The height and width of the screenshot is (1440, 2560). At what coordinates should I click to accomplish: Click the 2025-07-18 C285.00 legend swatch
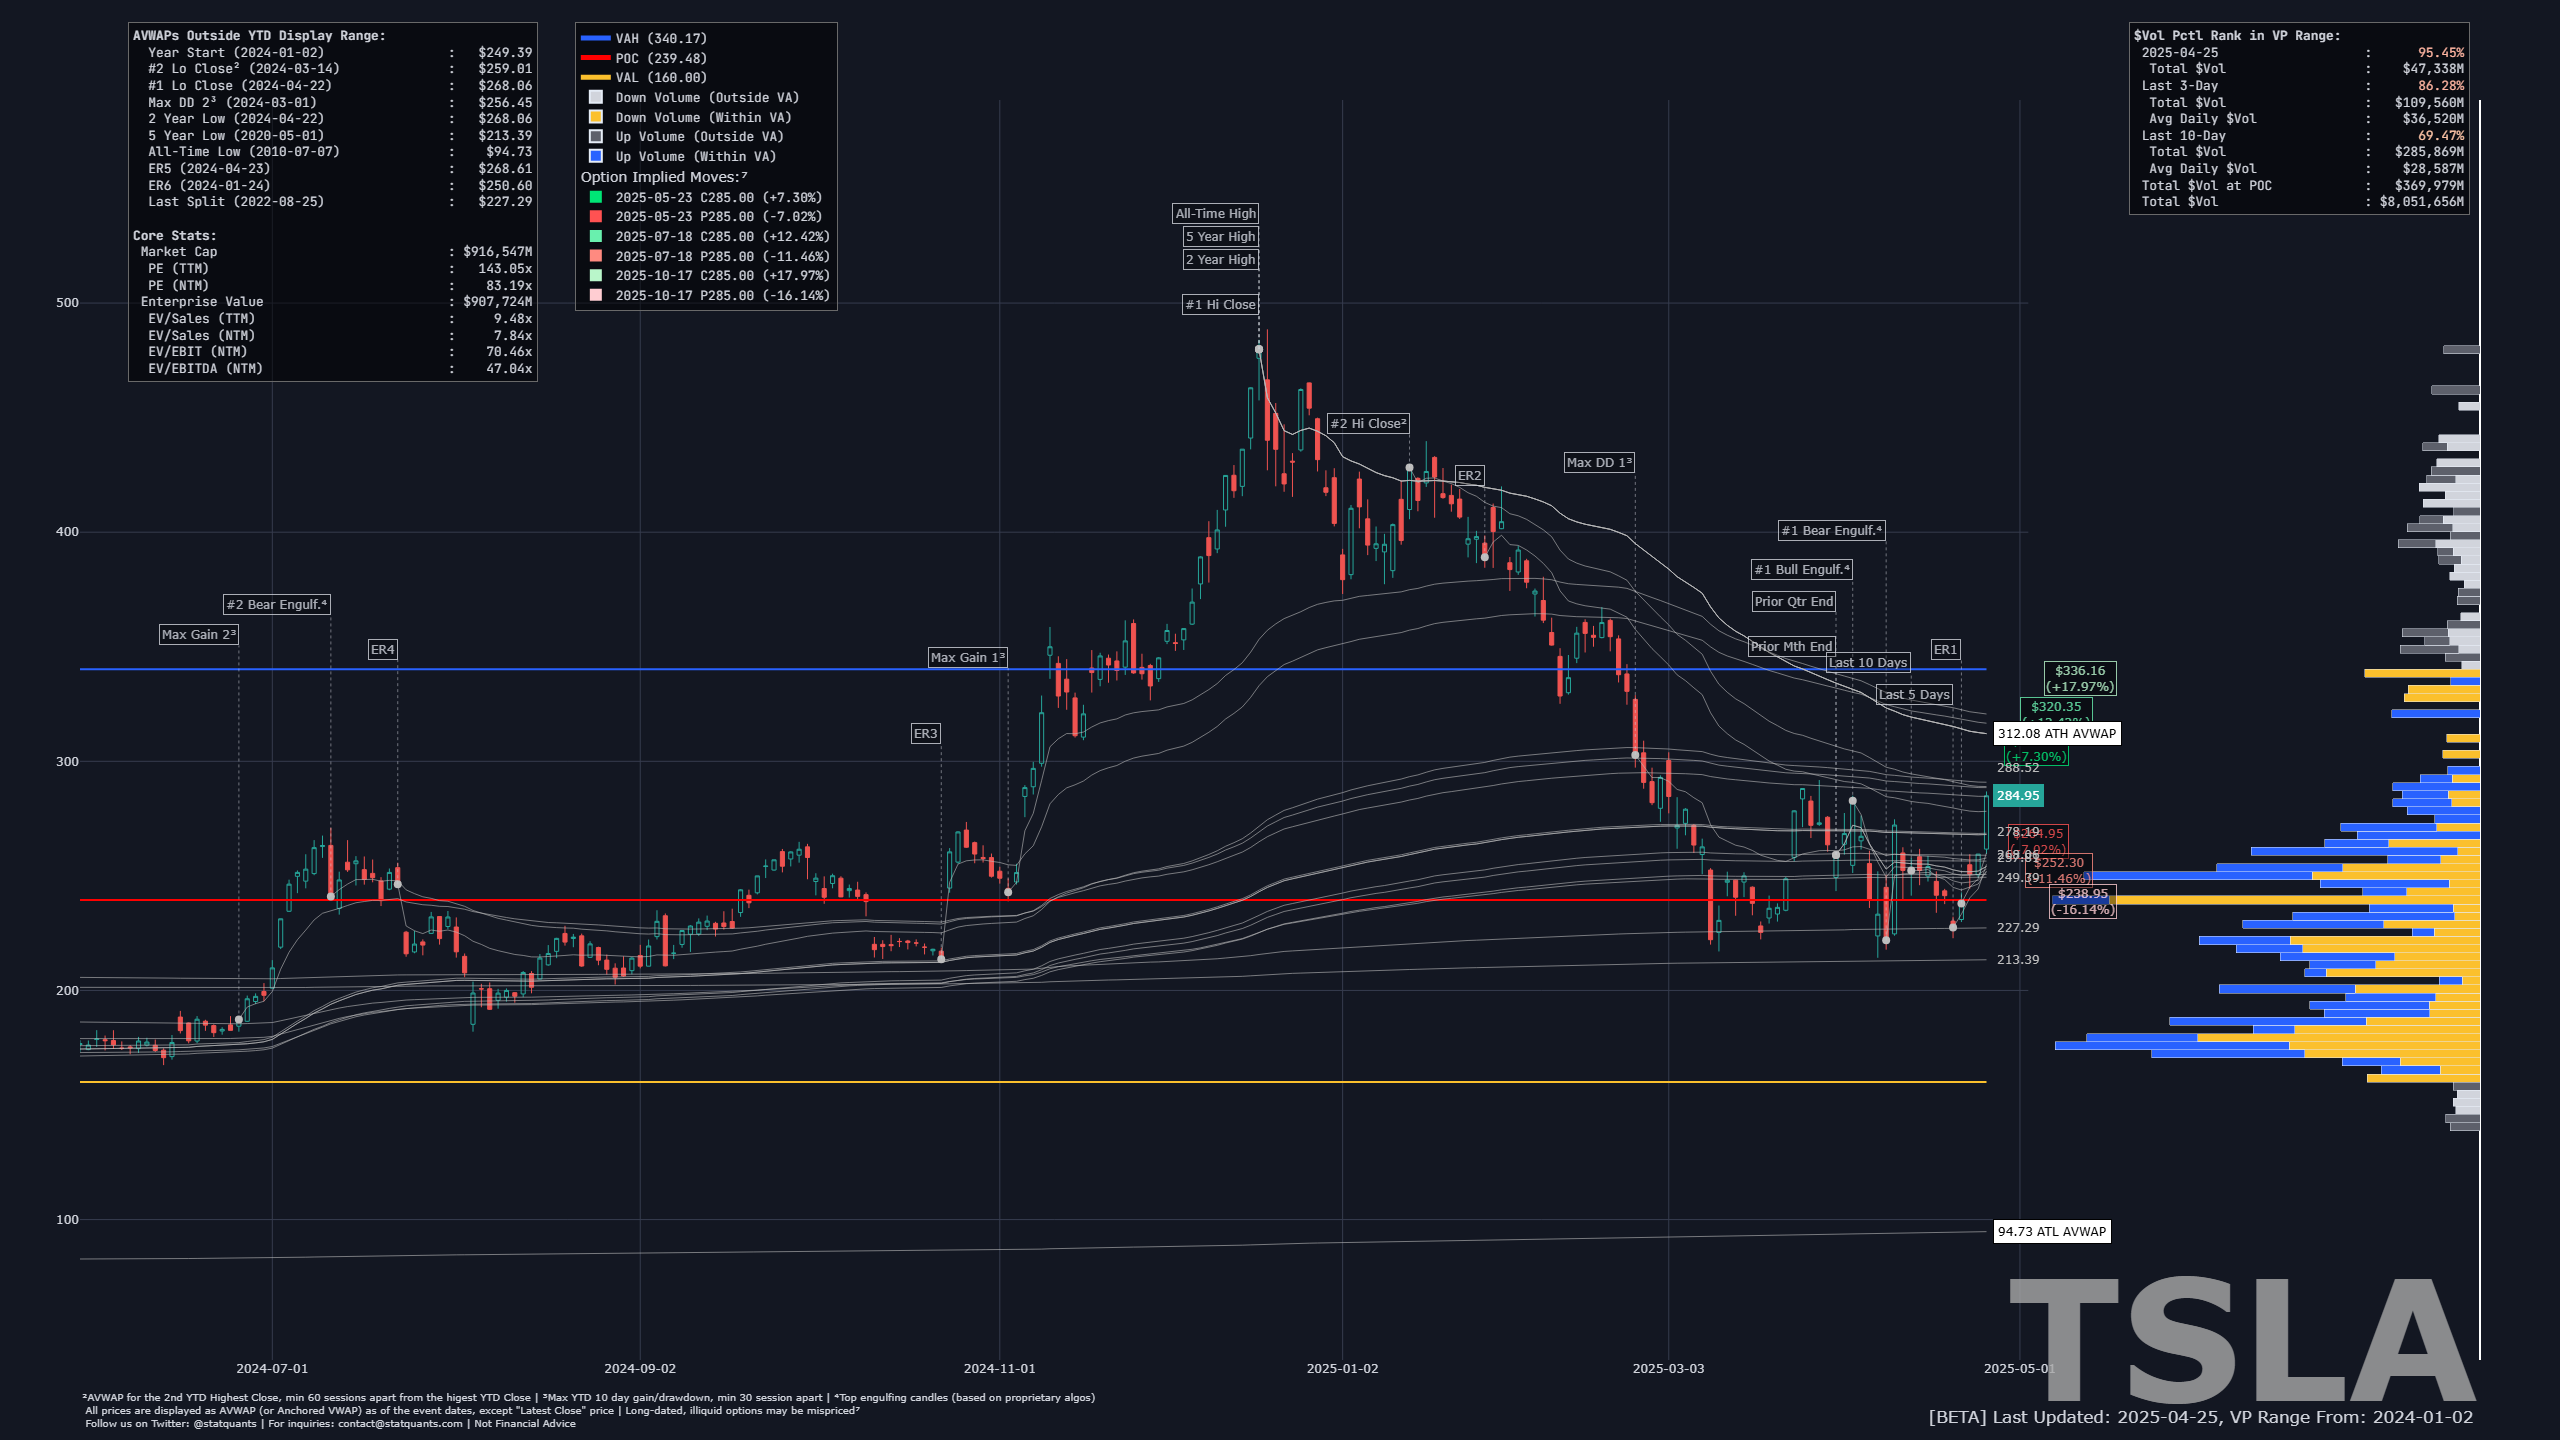pyautogui.click(x=596, y=236)
